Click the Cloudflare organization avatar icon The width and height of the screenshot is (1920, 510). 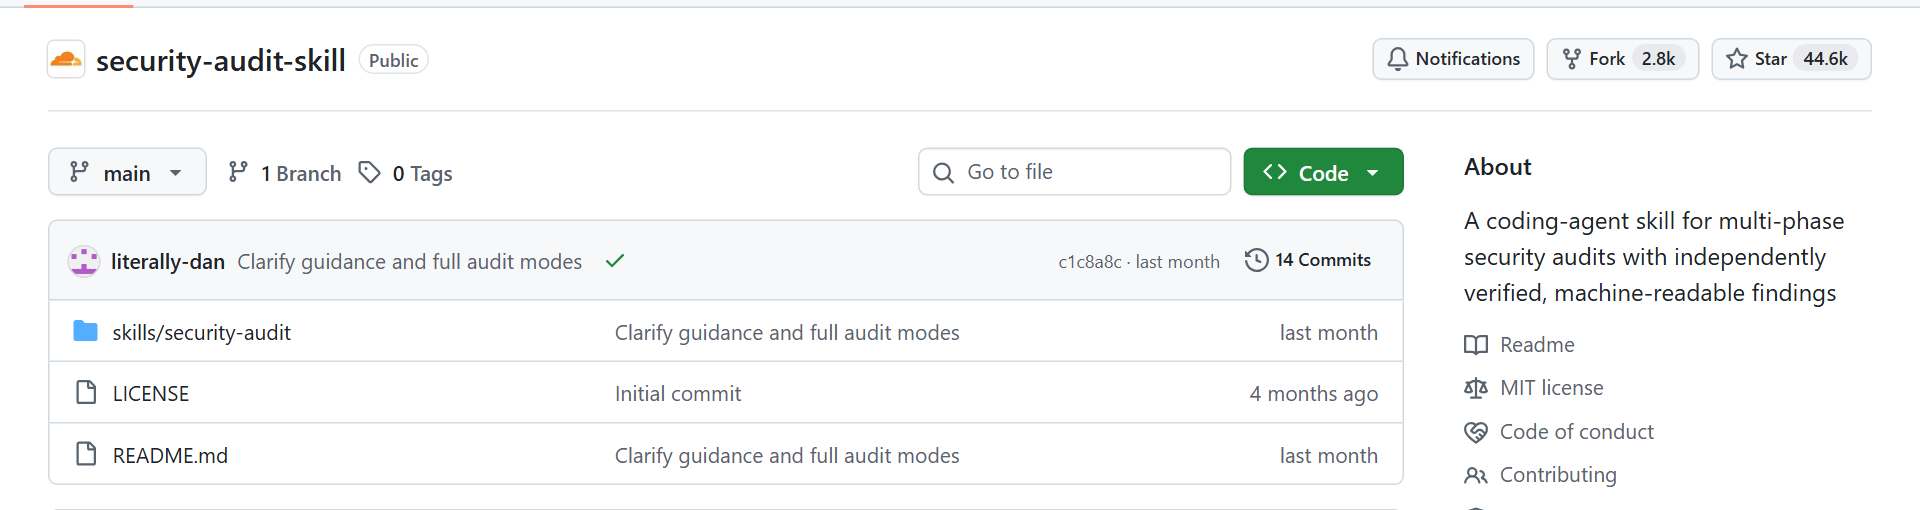tap(66, 60)
